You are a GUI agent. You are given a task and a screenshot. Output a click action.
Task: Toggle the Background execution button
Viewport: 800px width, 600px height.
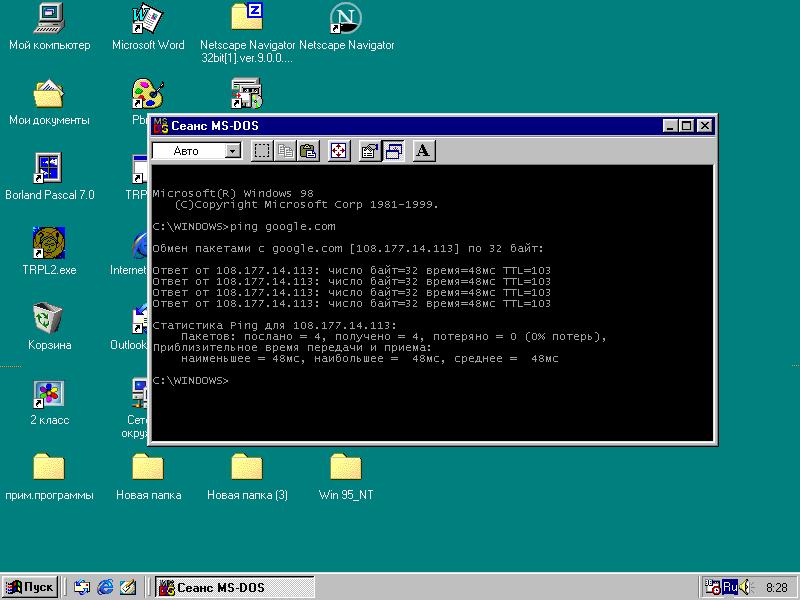[x=394, y=150]
